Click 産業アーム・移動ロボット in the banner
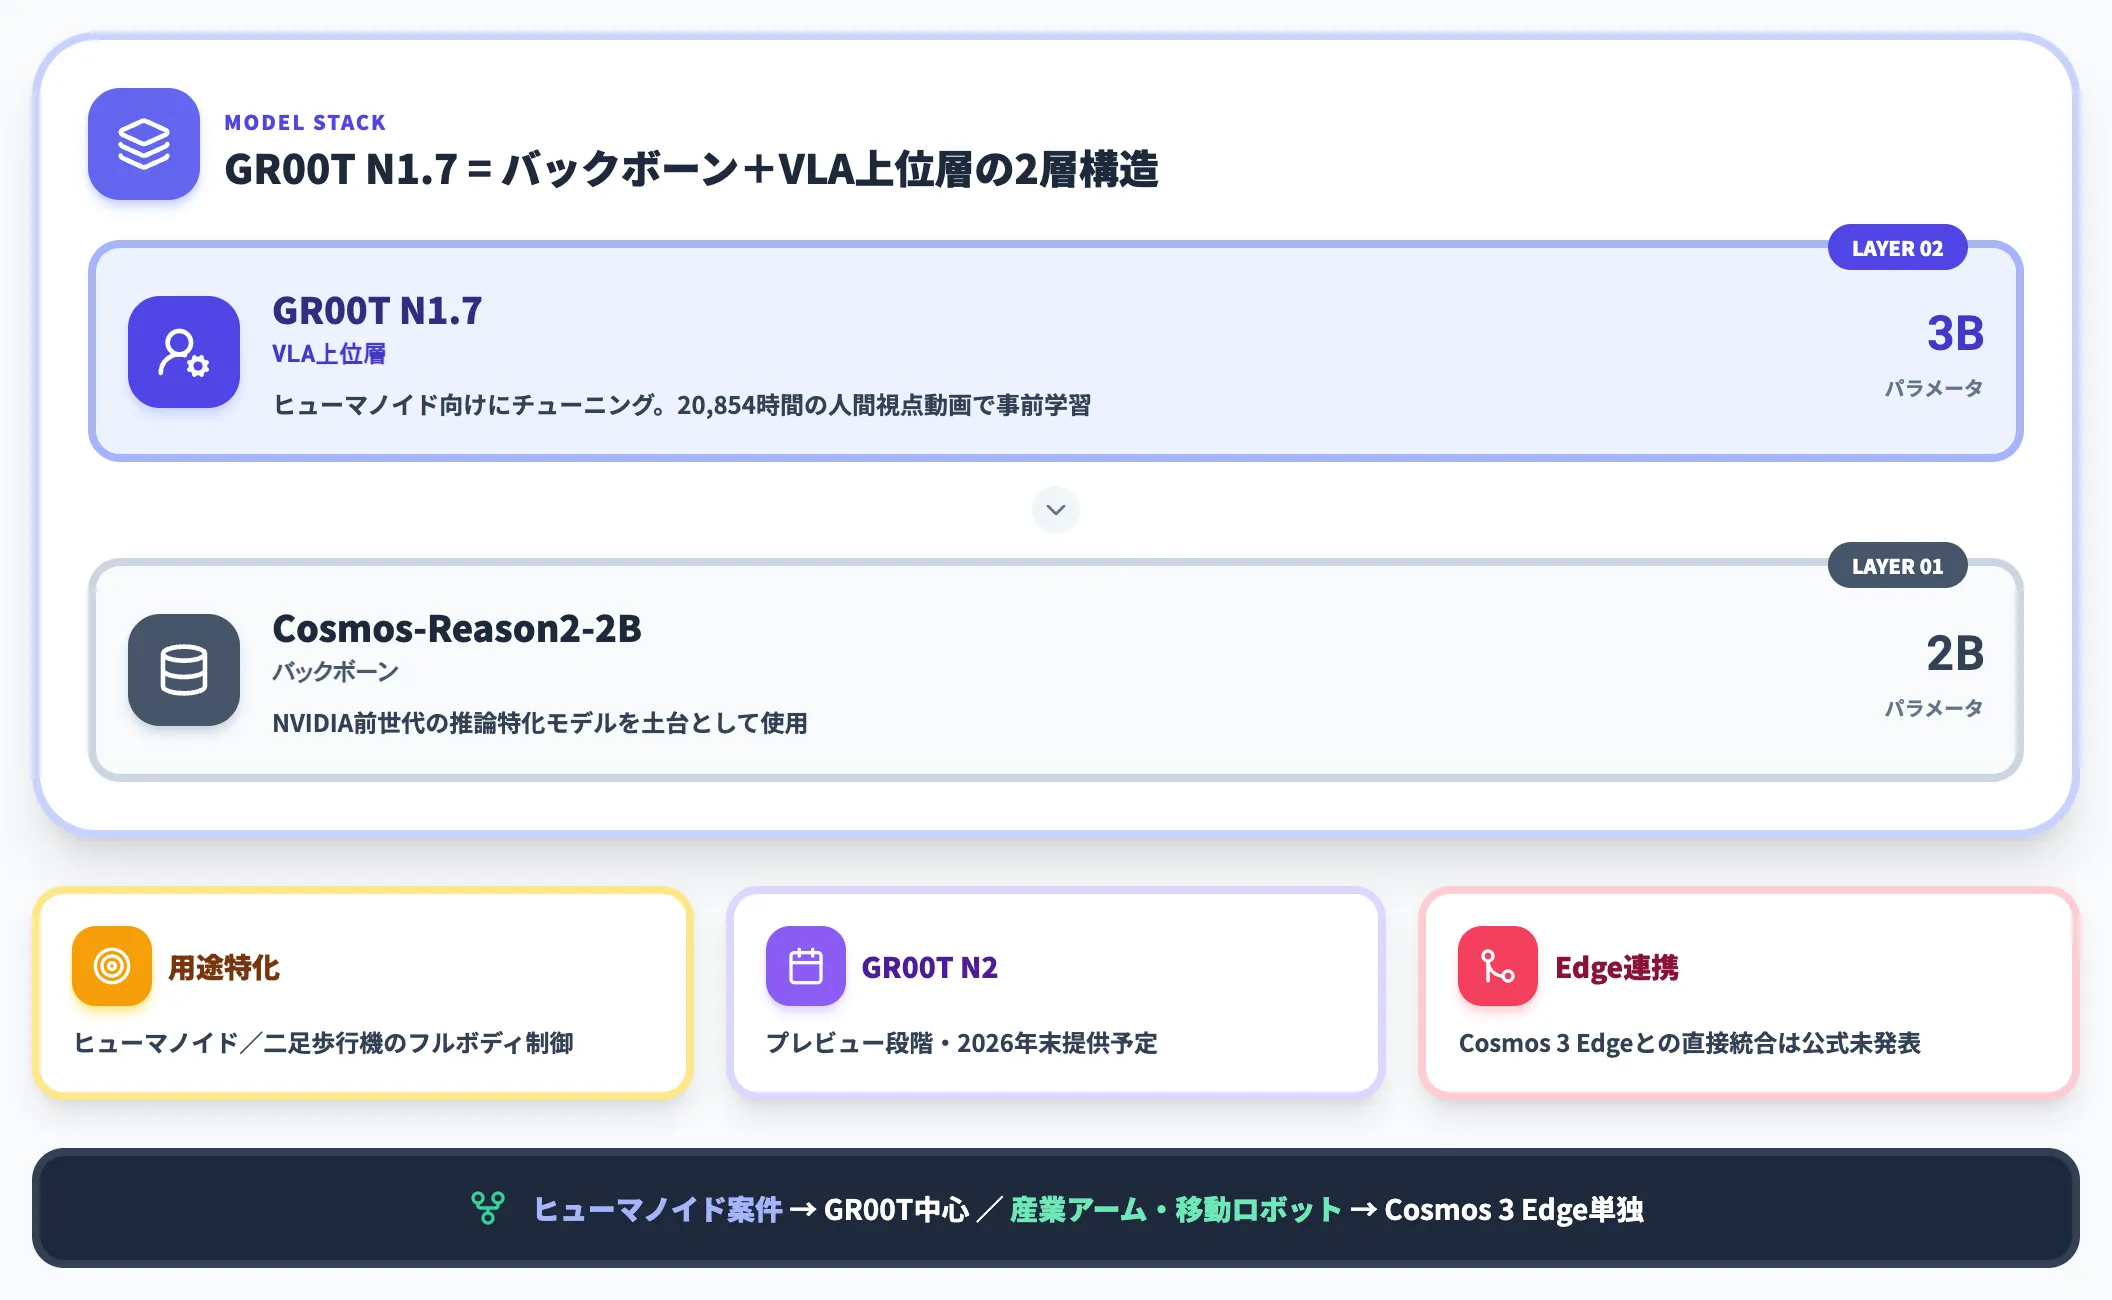This screenshot has height=1300, width=2112. pyautogui.click(x=1176, y=1209)
